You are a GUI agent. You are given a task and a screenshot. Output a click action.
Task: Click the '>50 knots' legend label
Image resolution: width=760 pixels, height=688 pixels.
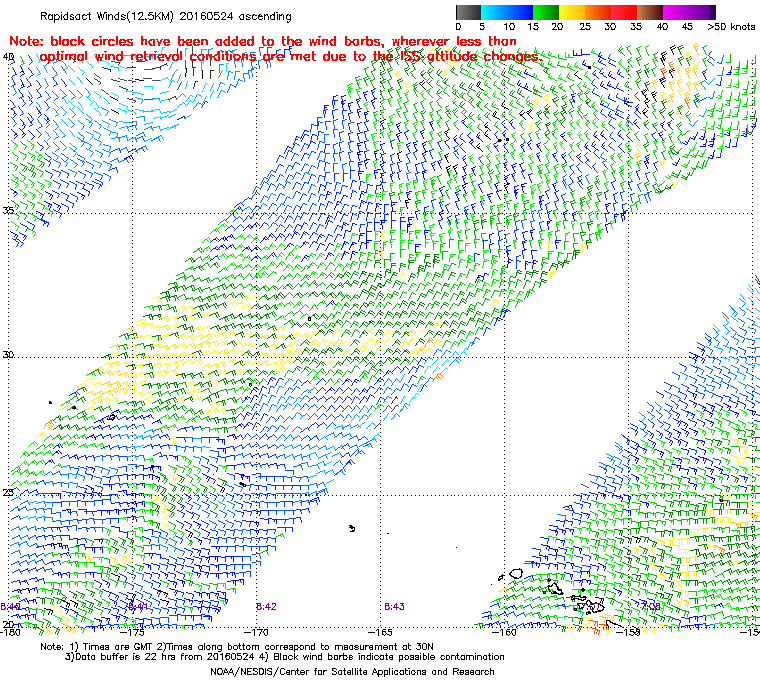[731, 27]
